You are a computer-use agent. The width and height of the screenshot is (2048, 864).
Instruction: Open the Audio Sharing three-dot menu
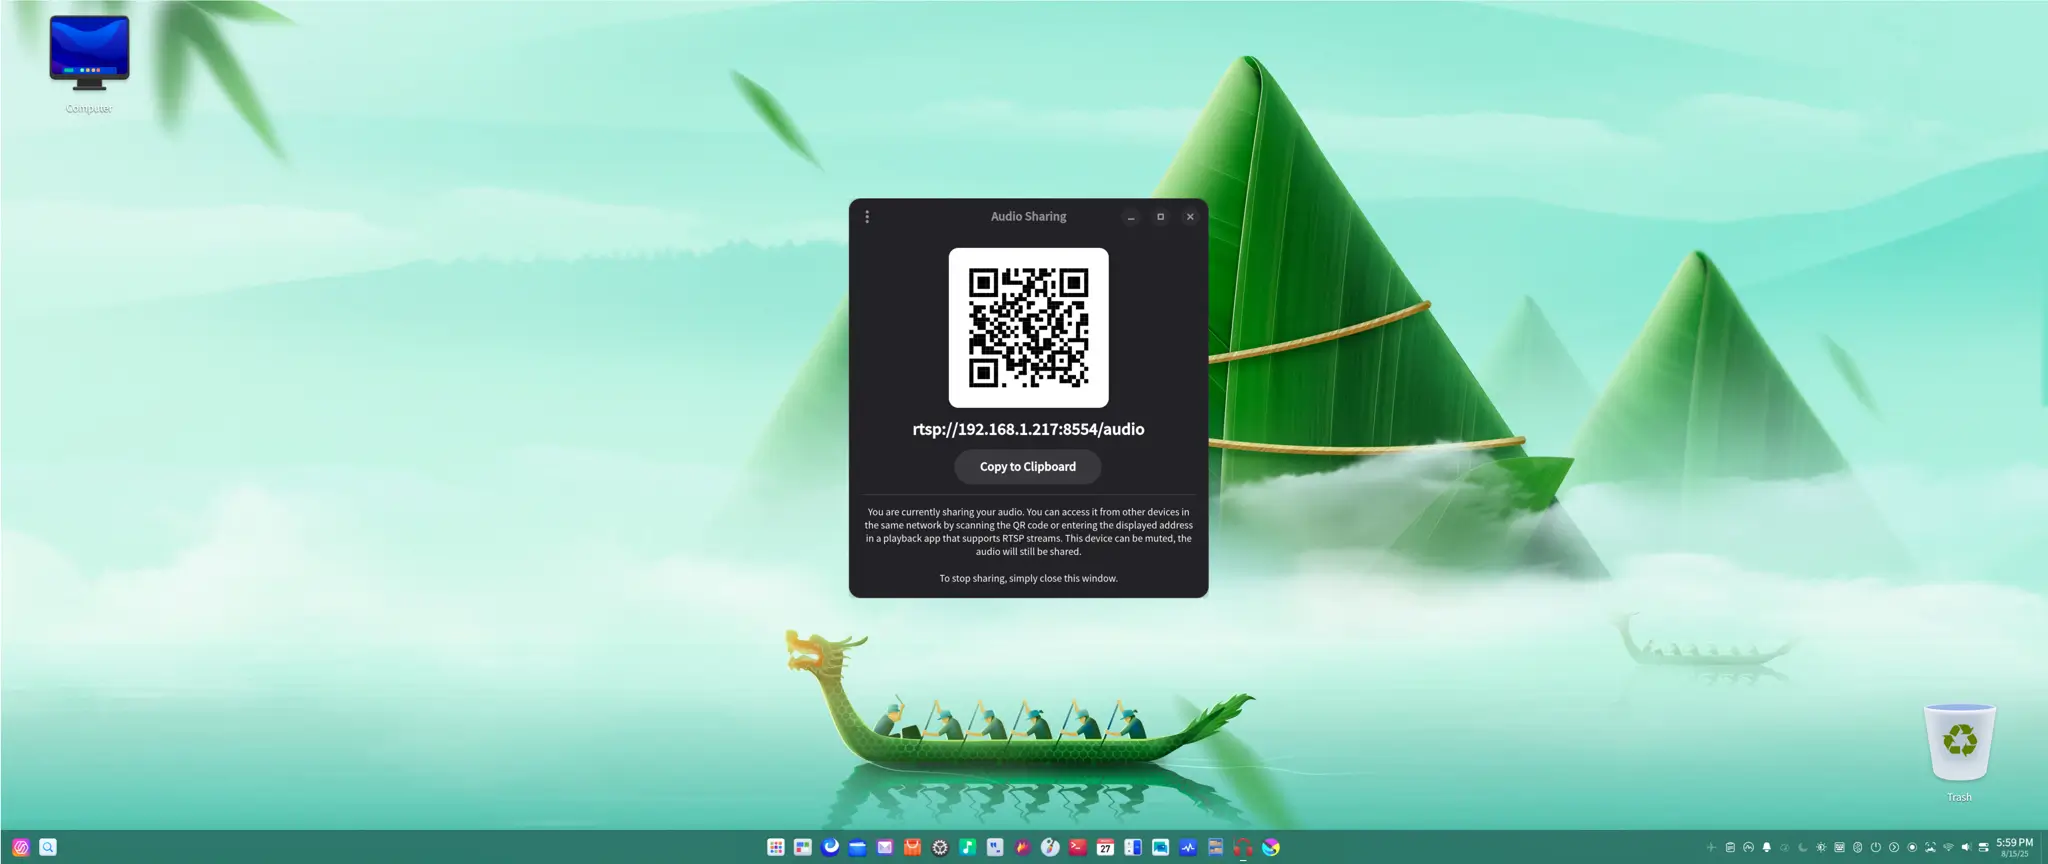click(x=867, y=216)
